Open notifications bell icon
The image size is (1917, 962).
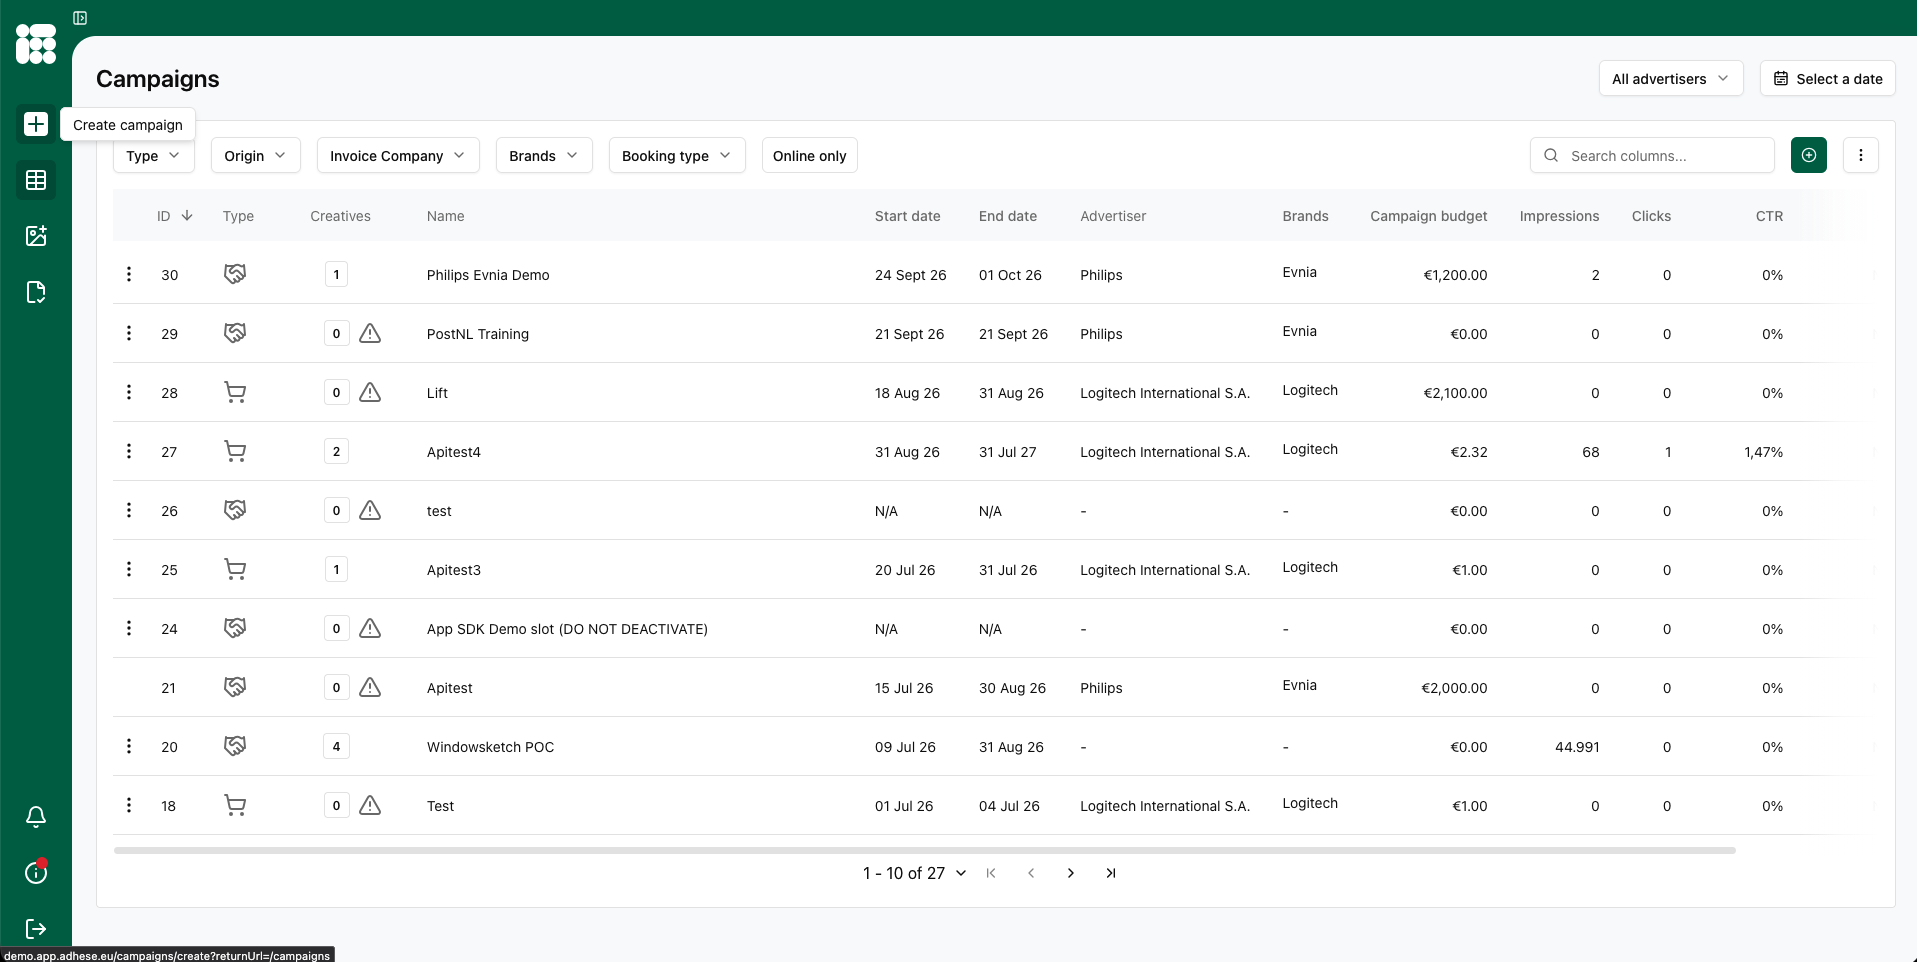pyautogui.click(x=36, y=817)
